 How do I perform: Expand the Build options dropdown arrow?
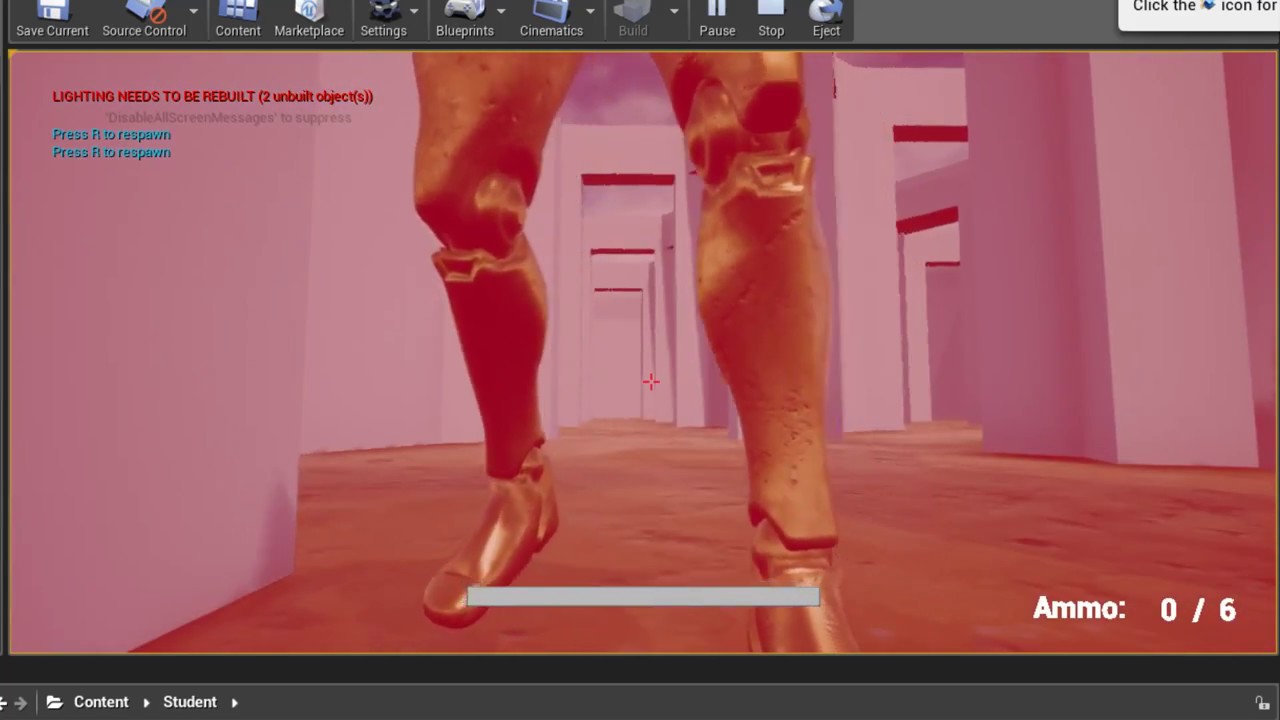click(x=674, y=11)
